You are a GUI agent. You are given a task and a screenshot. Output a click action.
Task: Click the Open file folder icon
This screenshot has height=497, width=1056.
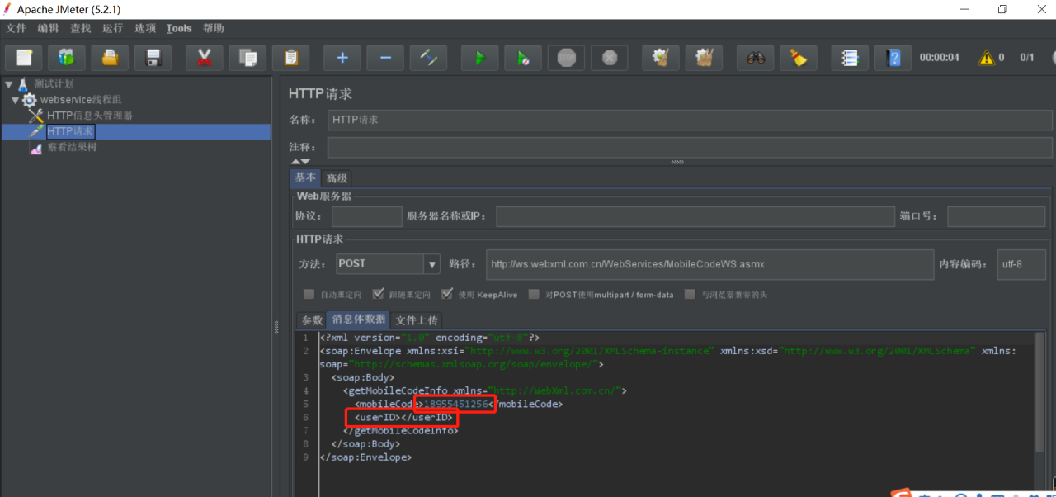(110, 58)
